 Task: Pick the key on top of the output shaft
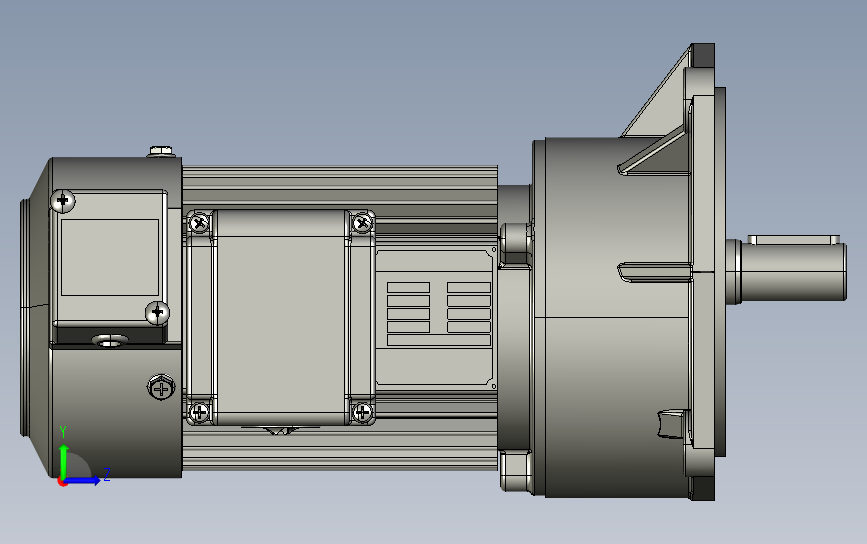coord(793,239)
